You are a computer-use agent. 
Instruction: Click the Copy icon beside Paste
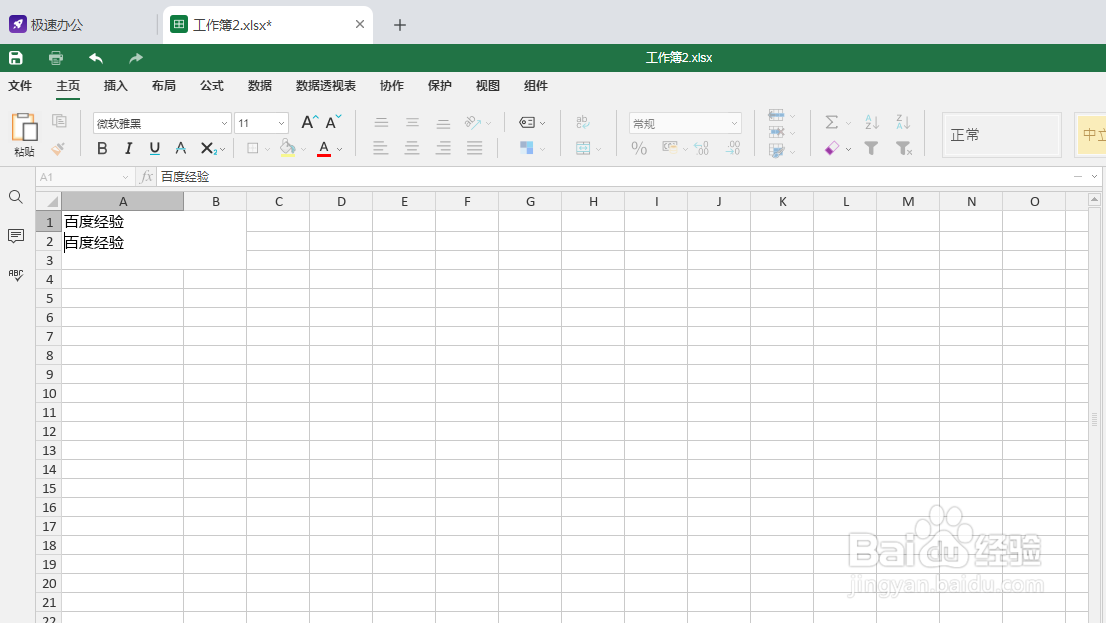pos(59,121)
